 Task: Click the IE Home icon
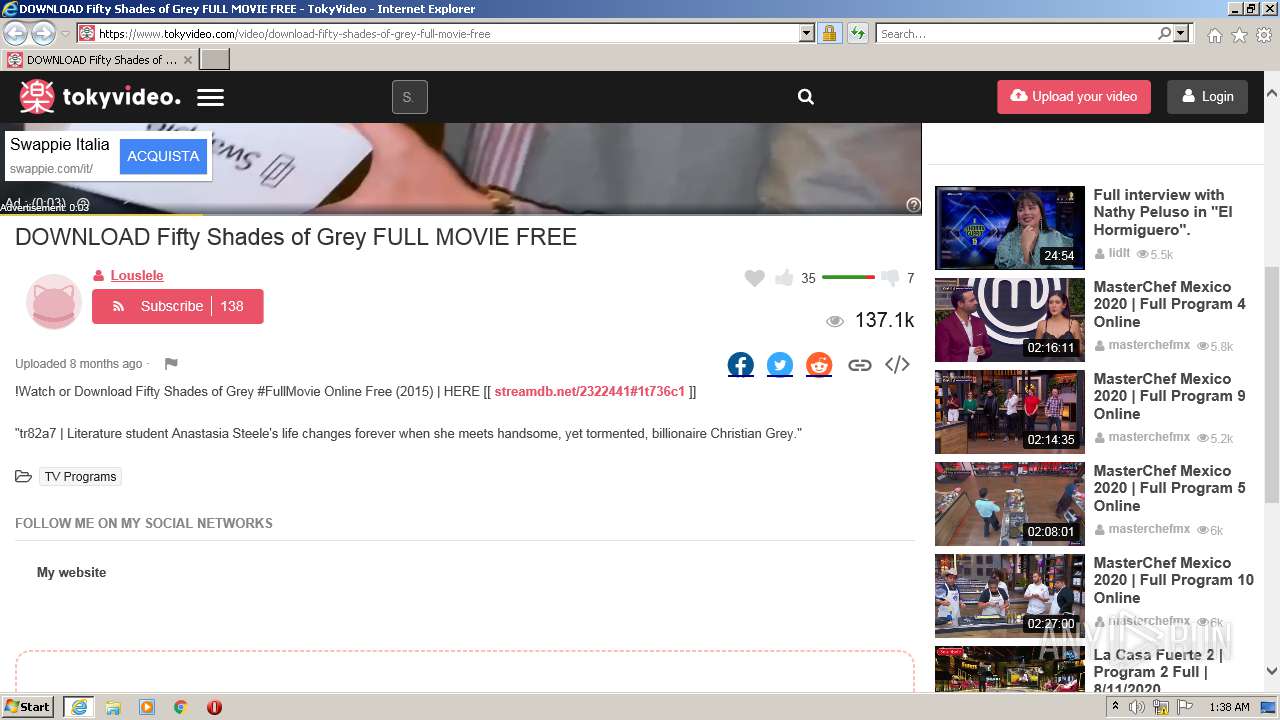(x=1214, y=35)
